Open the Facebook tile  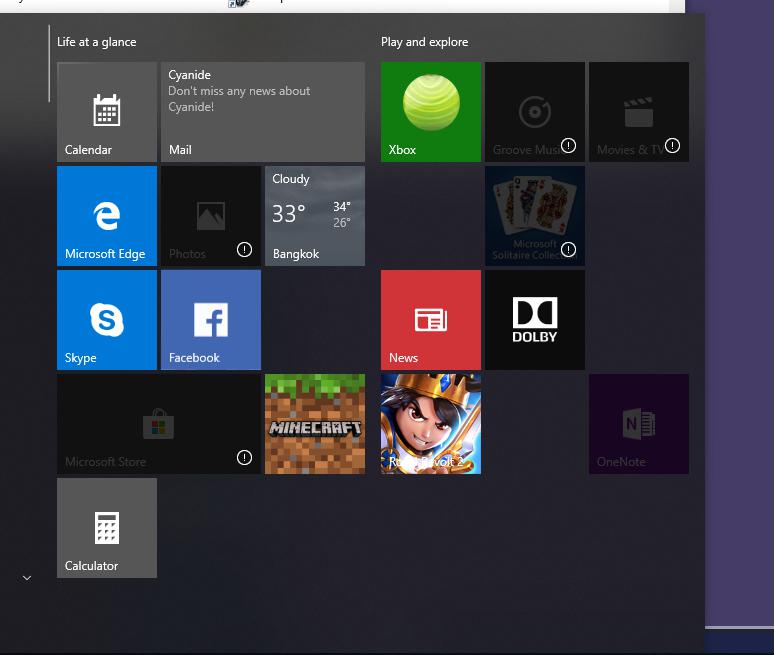pyautogui.click(x=211, y=320)
